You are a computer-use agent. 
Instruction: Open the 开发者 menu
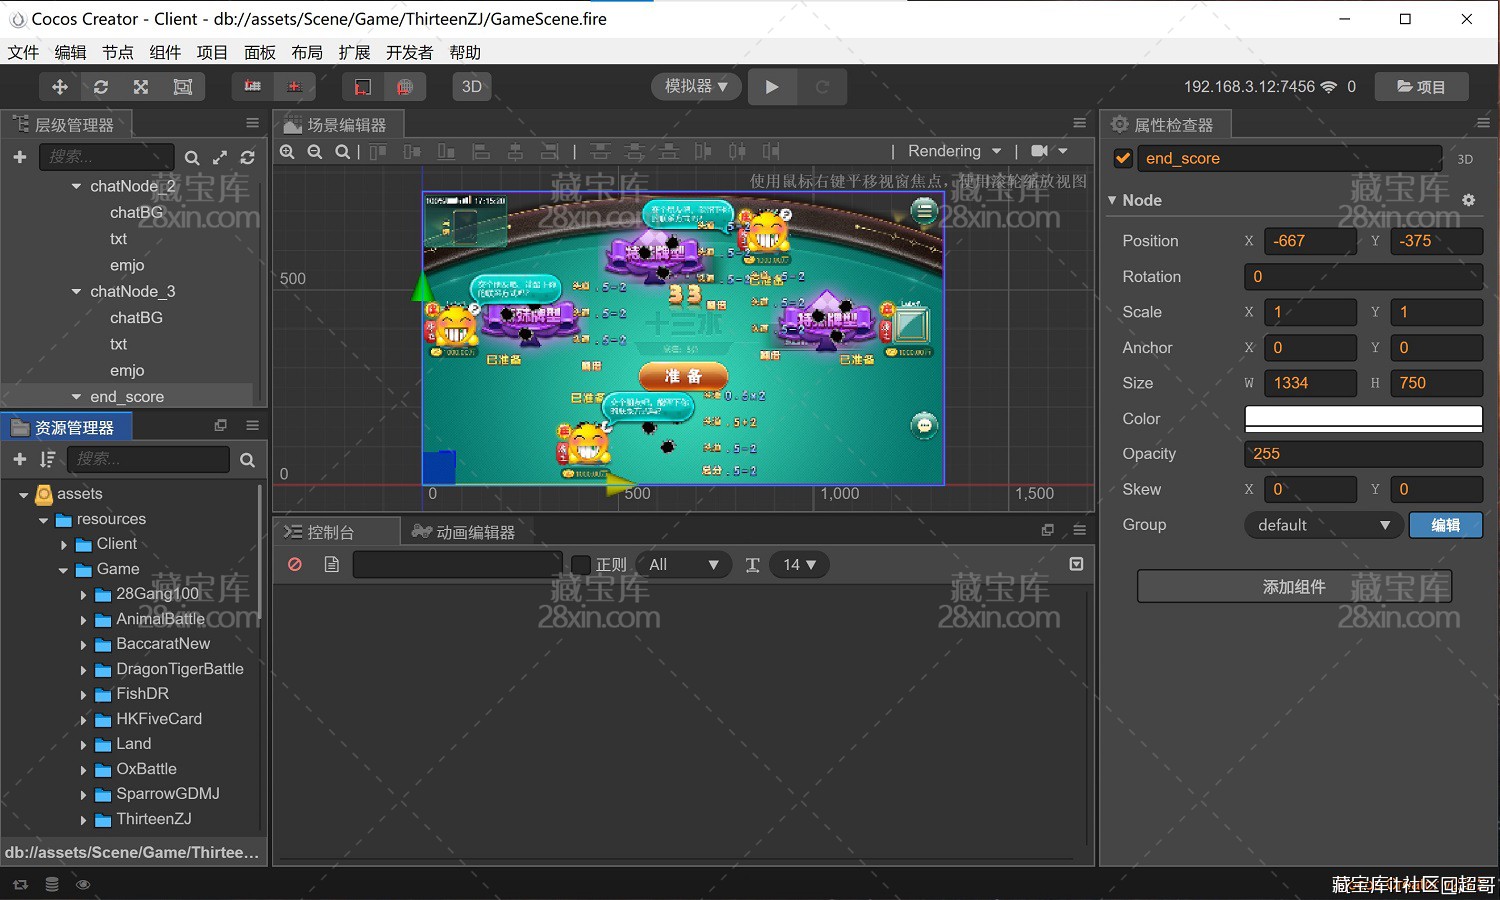click(x=409, y=52)
